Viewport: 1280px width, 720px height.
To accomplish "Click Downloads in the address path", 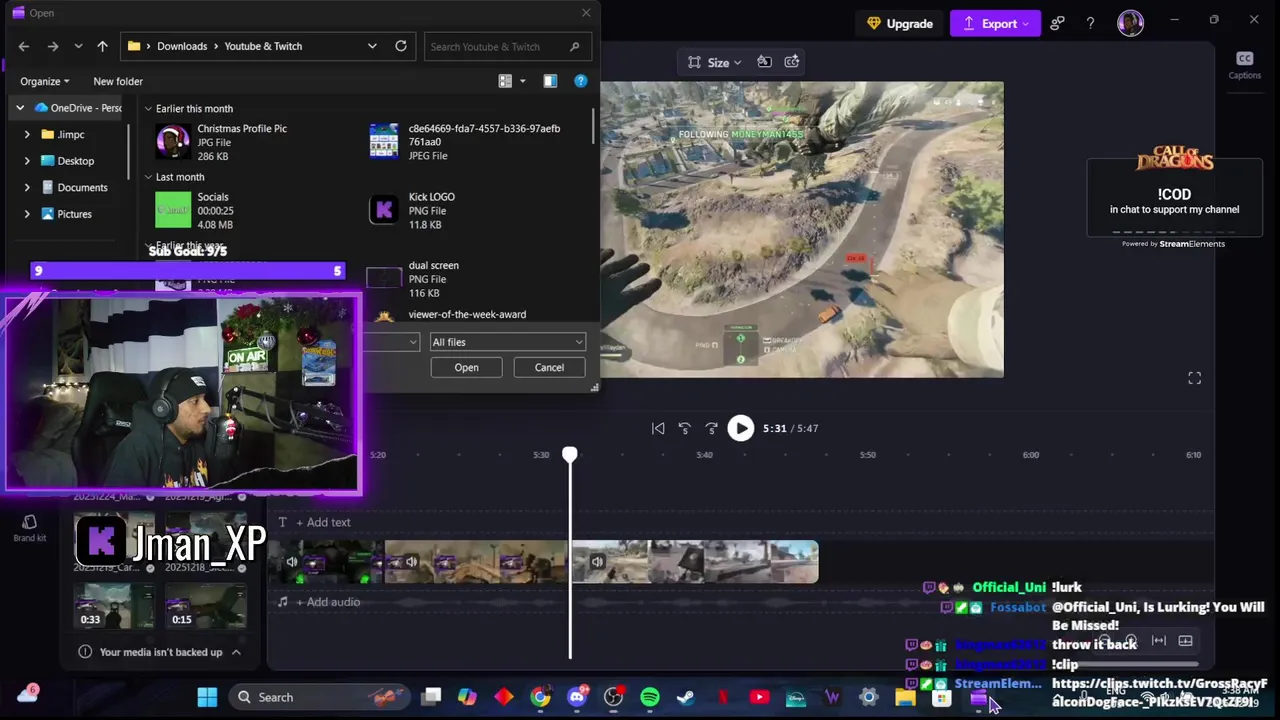I will click(x=182, y=46).
